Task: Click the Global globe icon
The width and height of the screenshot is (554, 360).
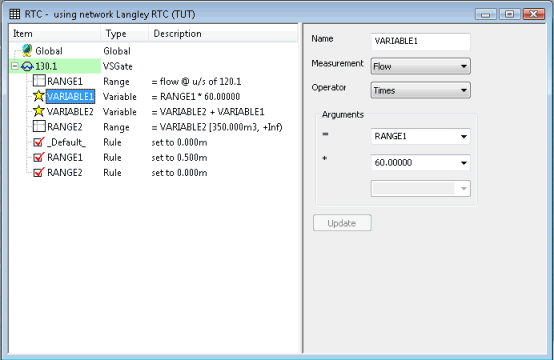Action: pos(27,51)
